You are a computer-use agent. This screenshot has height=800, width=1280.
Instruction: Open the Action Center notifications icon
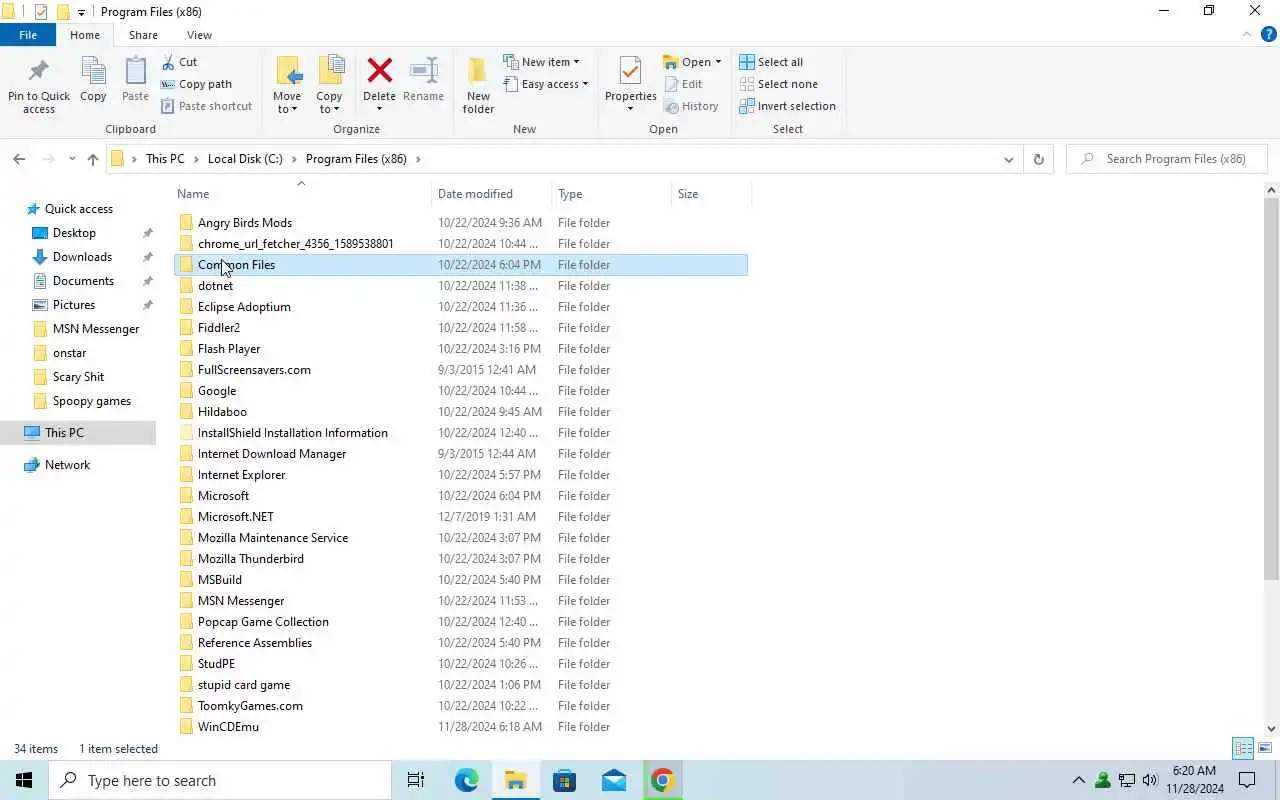point(1247,780)
